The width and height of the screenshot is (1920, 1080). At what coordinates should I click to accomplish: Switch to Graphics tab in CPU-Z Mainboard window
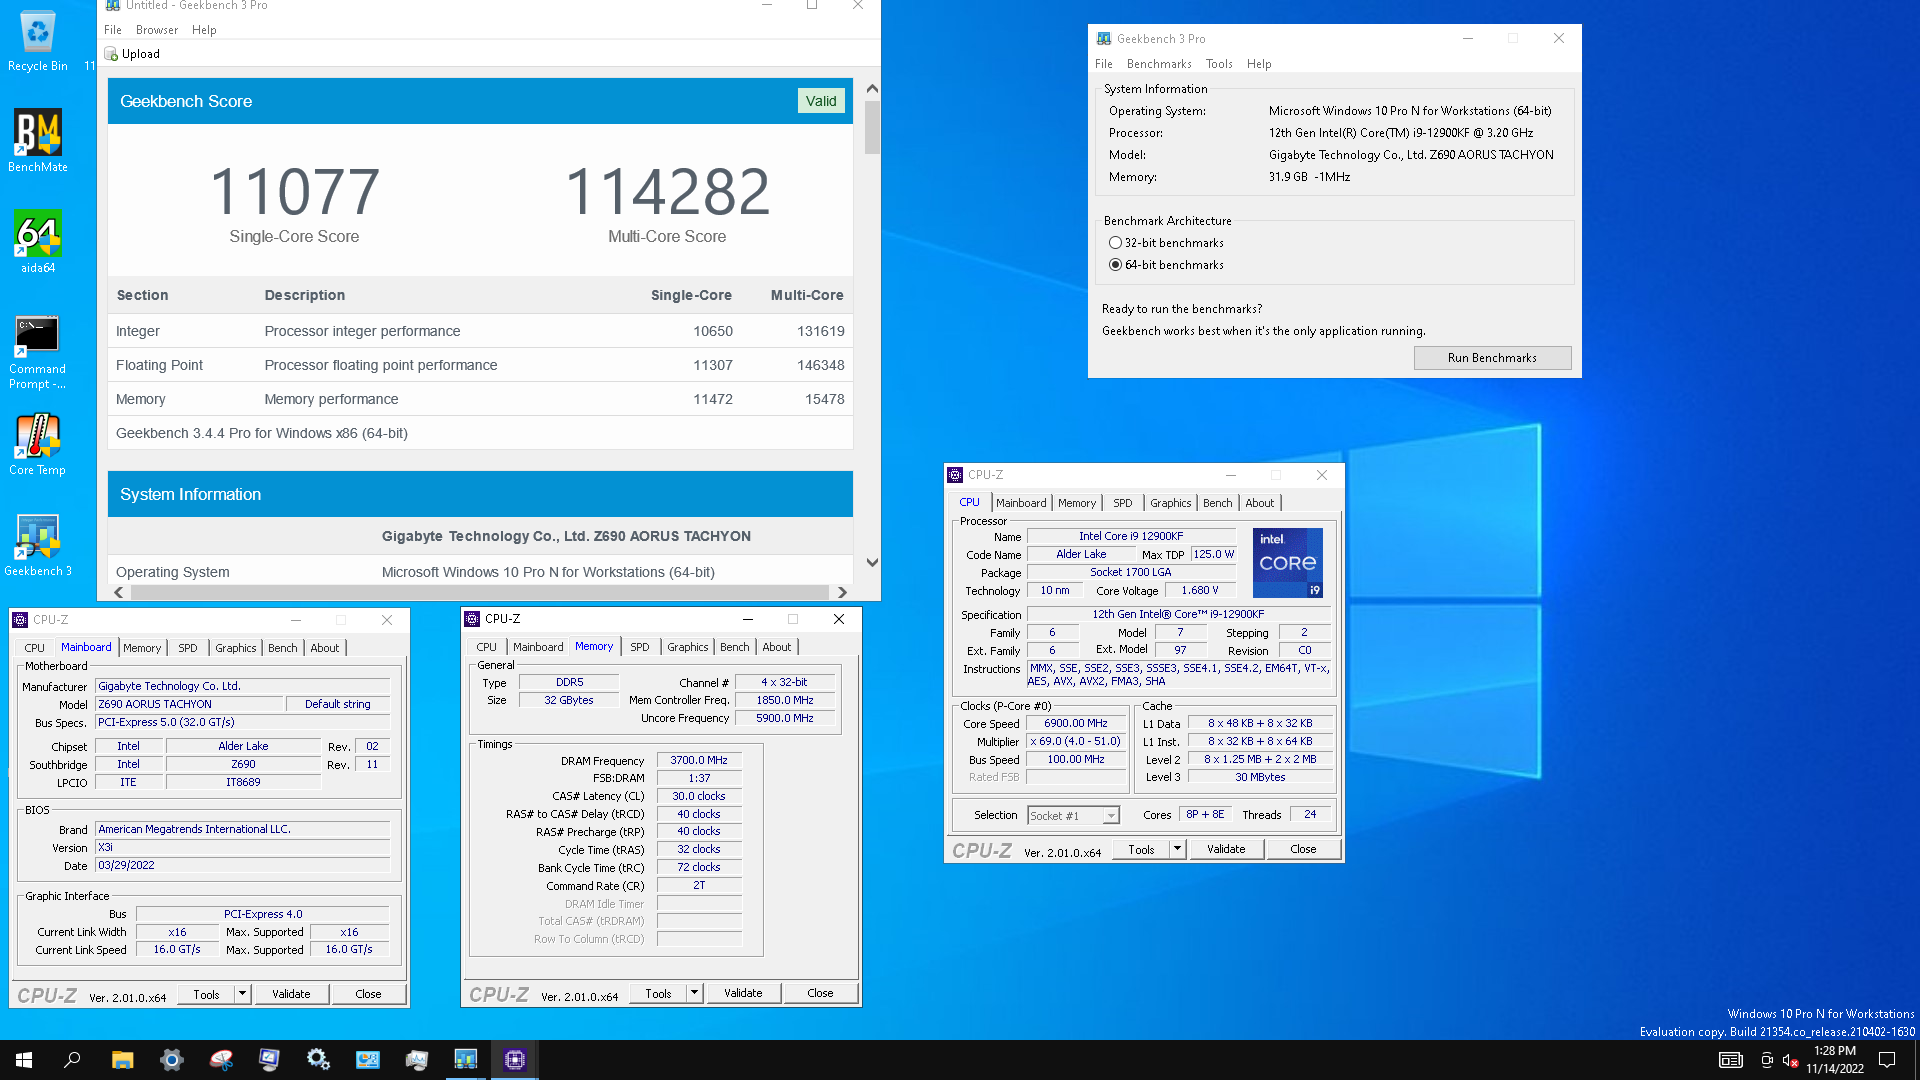236,648
